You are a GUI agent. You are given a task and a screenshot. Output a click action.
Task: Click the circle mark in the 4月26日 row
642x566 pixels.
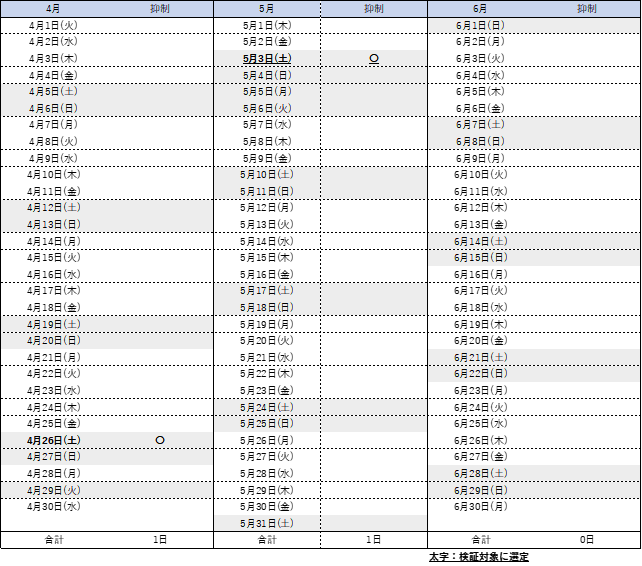click(160, 440)
